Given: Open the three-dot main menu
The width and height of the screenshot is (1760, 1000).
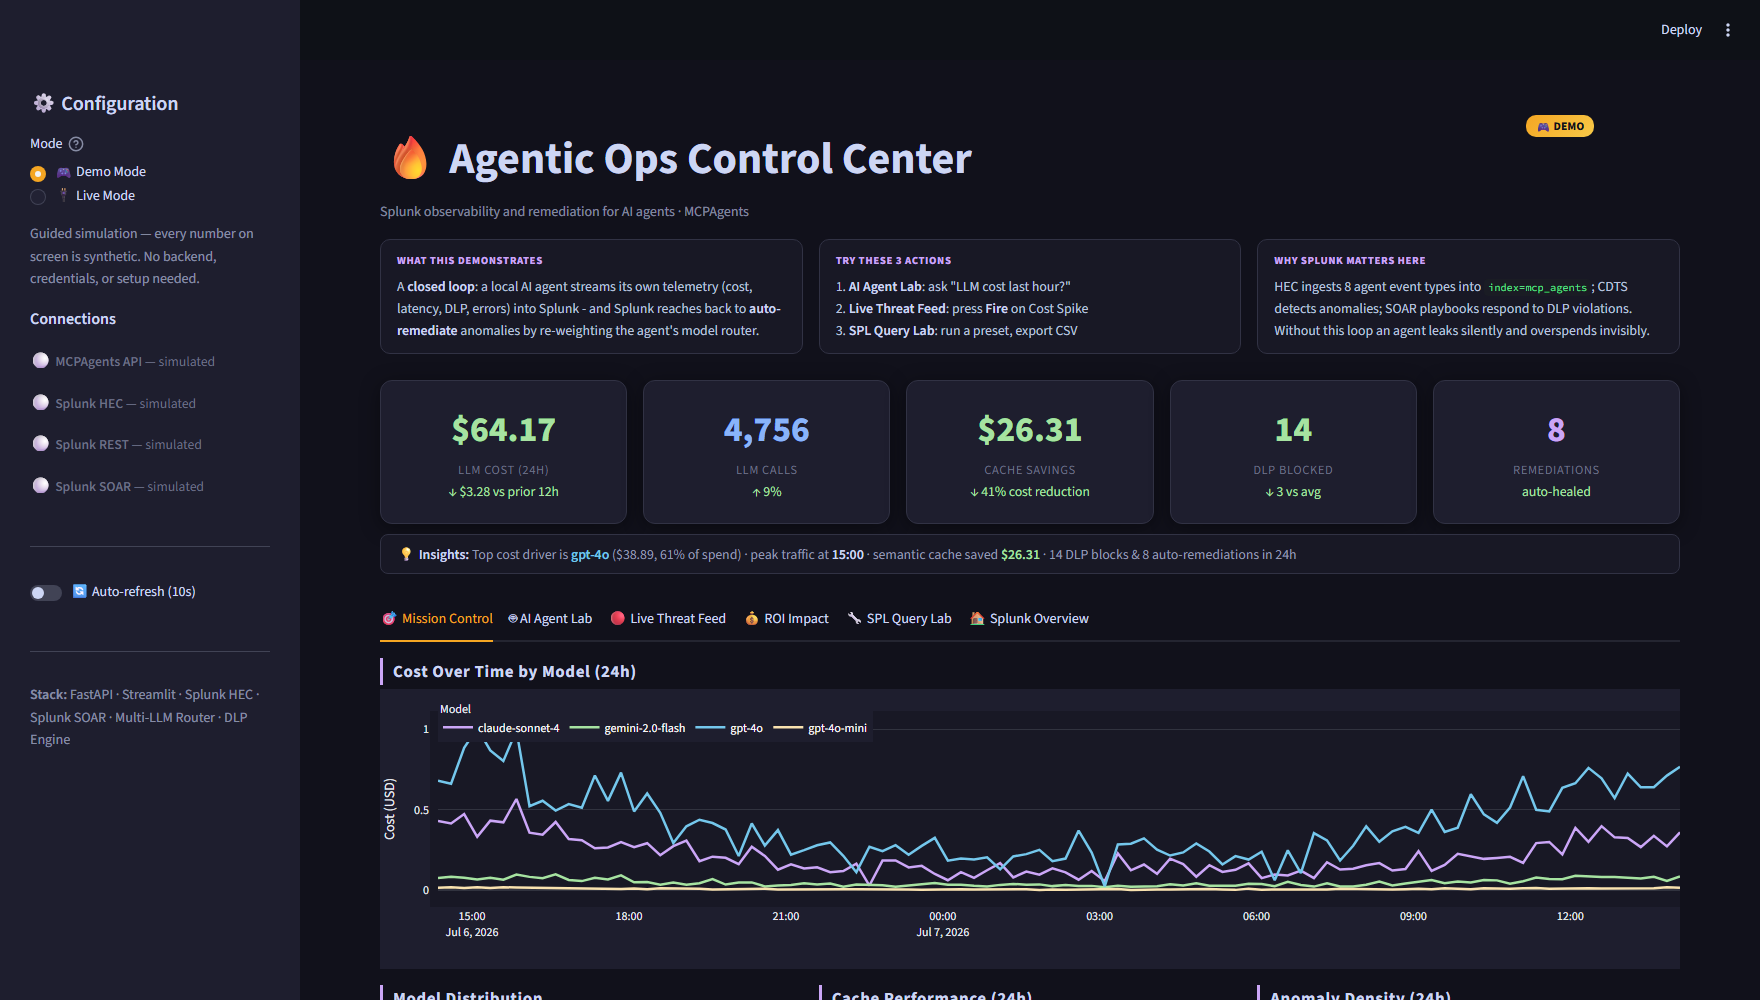Looking at the screenshot, I should click(1728, 30).
